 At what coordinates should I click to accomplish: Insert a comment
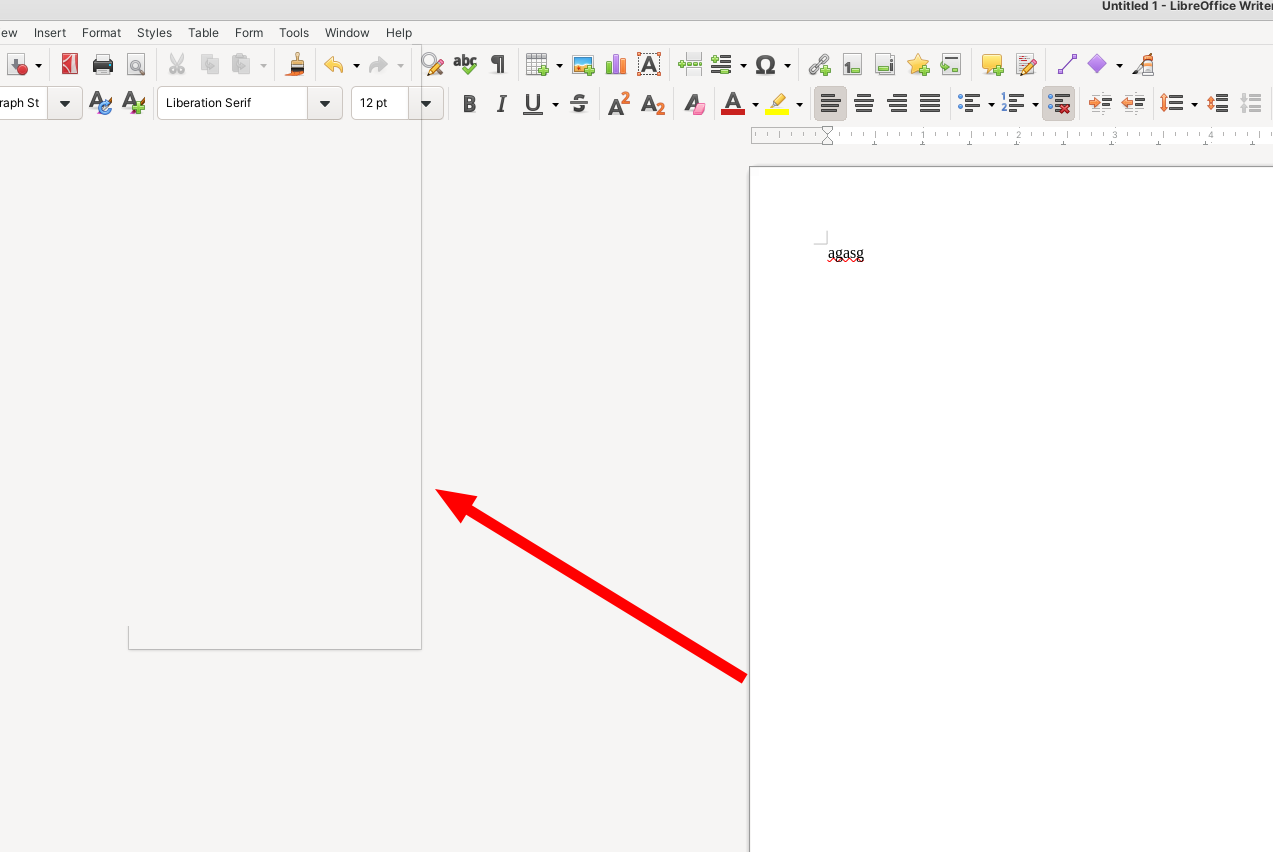[992, 65]
